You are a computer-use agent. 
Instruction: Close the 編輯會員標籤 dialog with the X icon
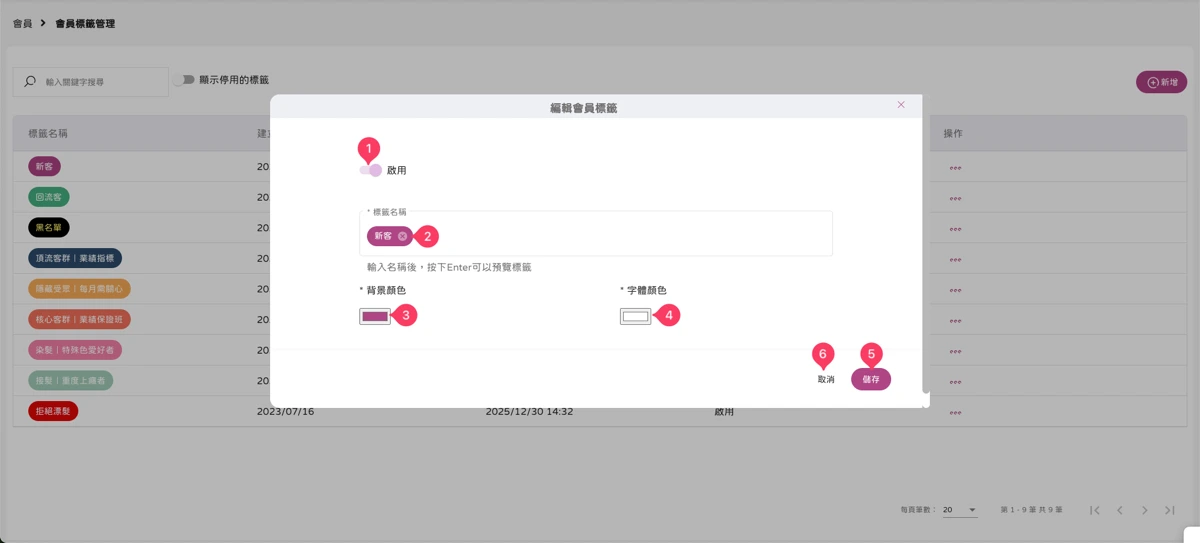coord(901,105)
